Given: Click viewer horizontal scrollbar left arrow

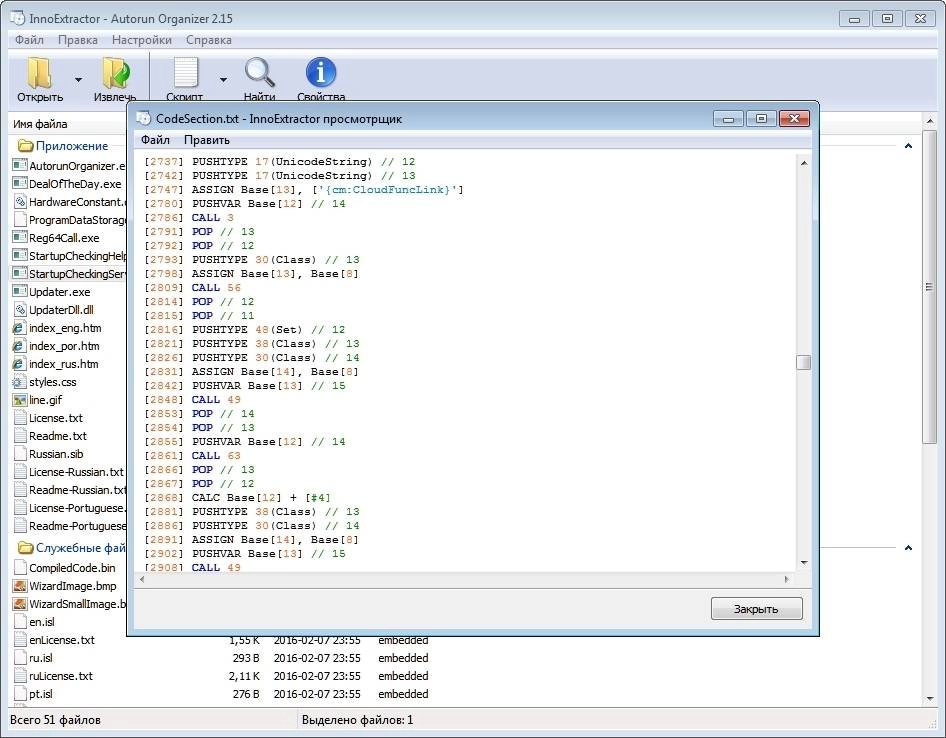Looking at the screenshot, I should [x=142, y=579].
